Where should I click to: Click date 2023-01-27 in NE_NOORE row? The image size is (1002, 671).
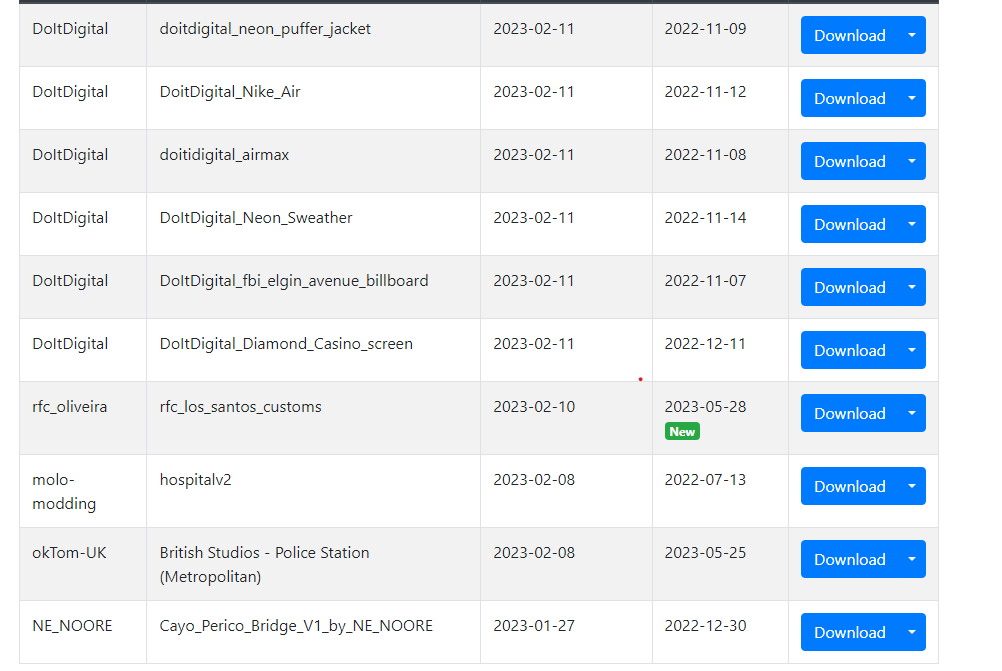click(534, 625)
